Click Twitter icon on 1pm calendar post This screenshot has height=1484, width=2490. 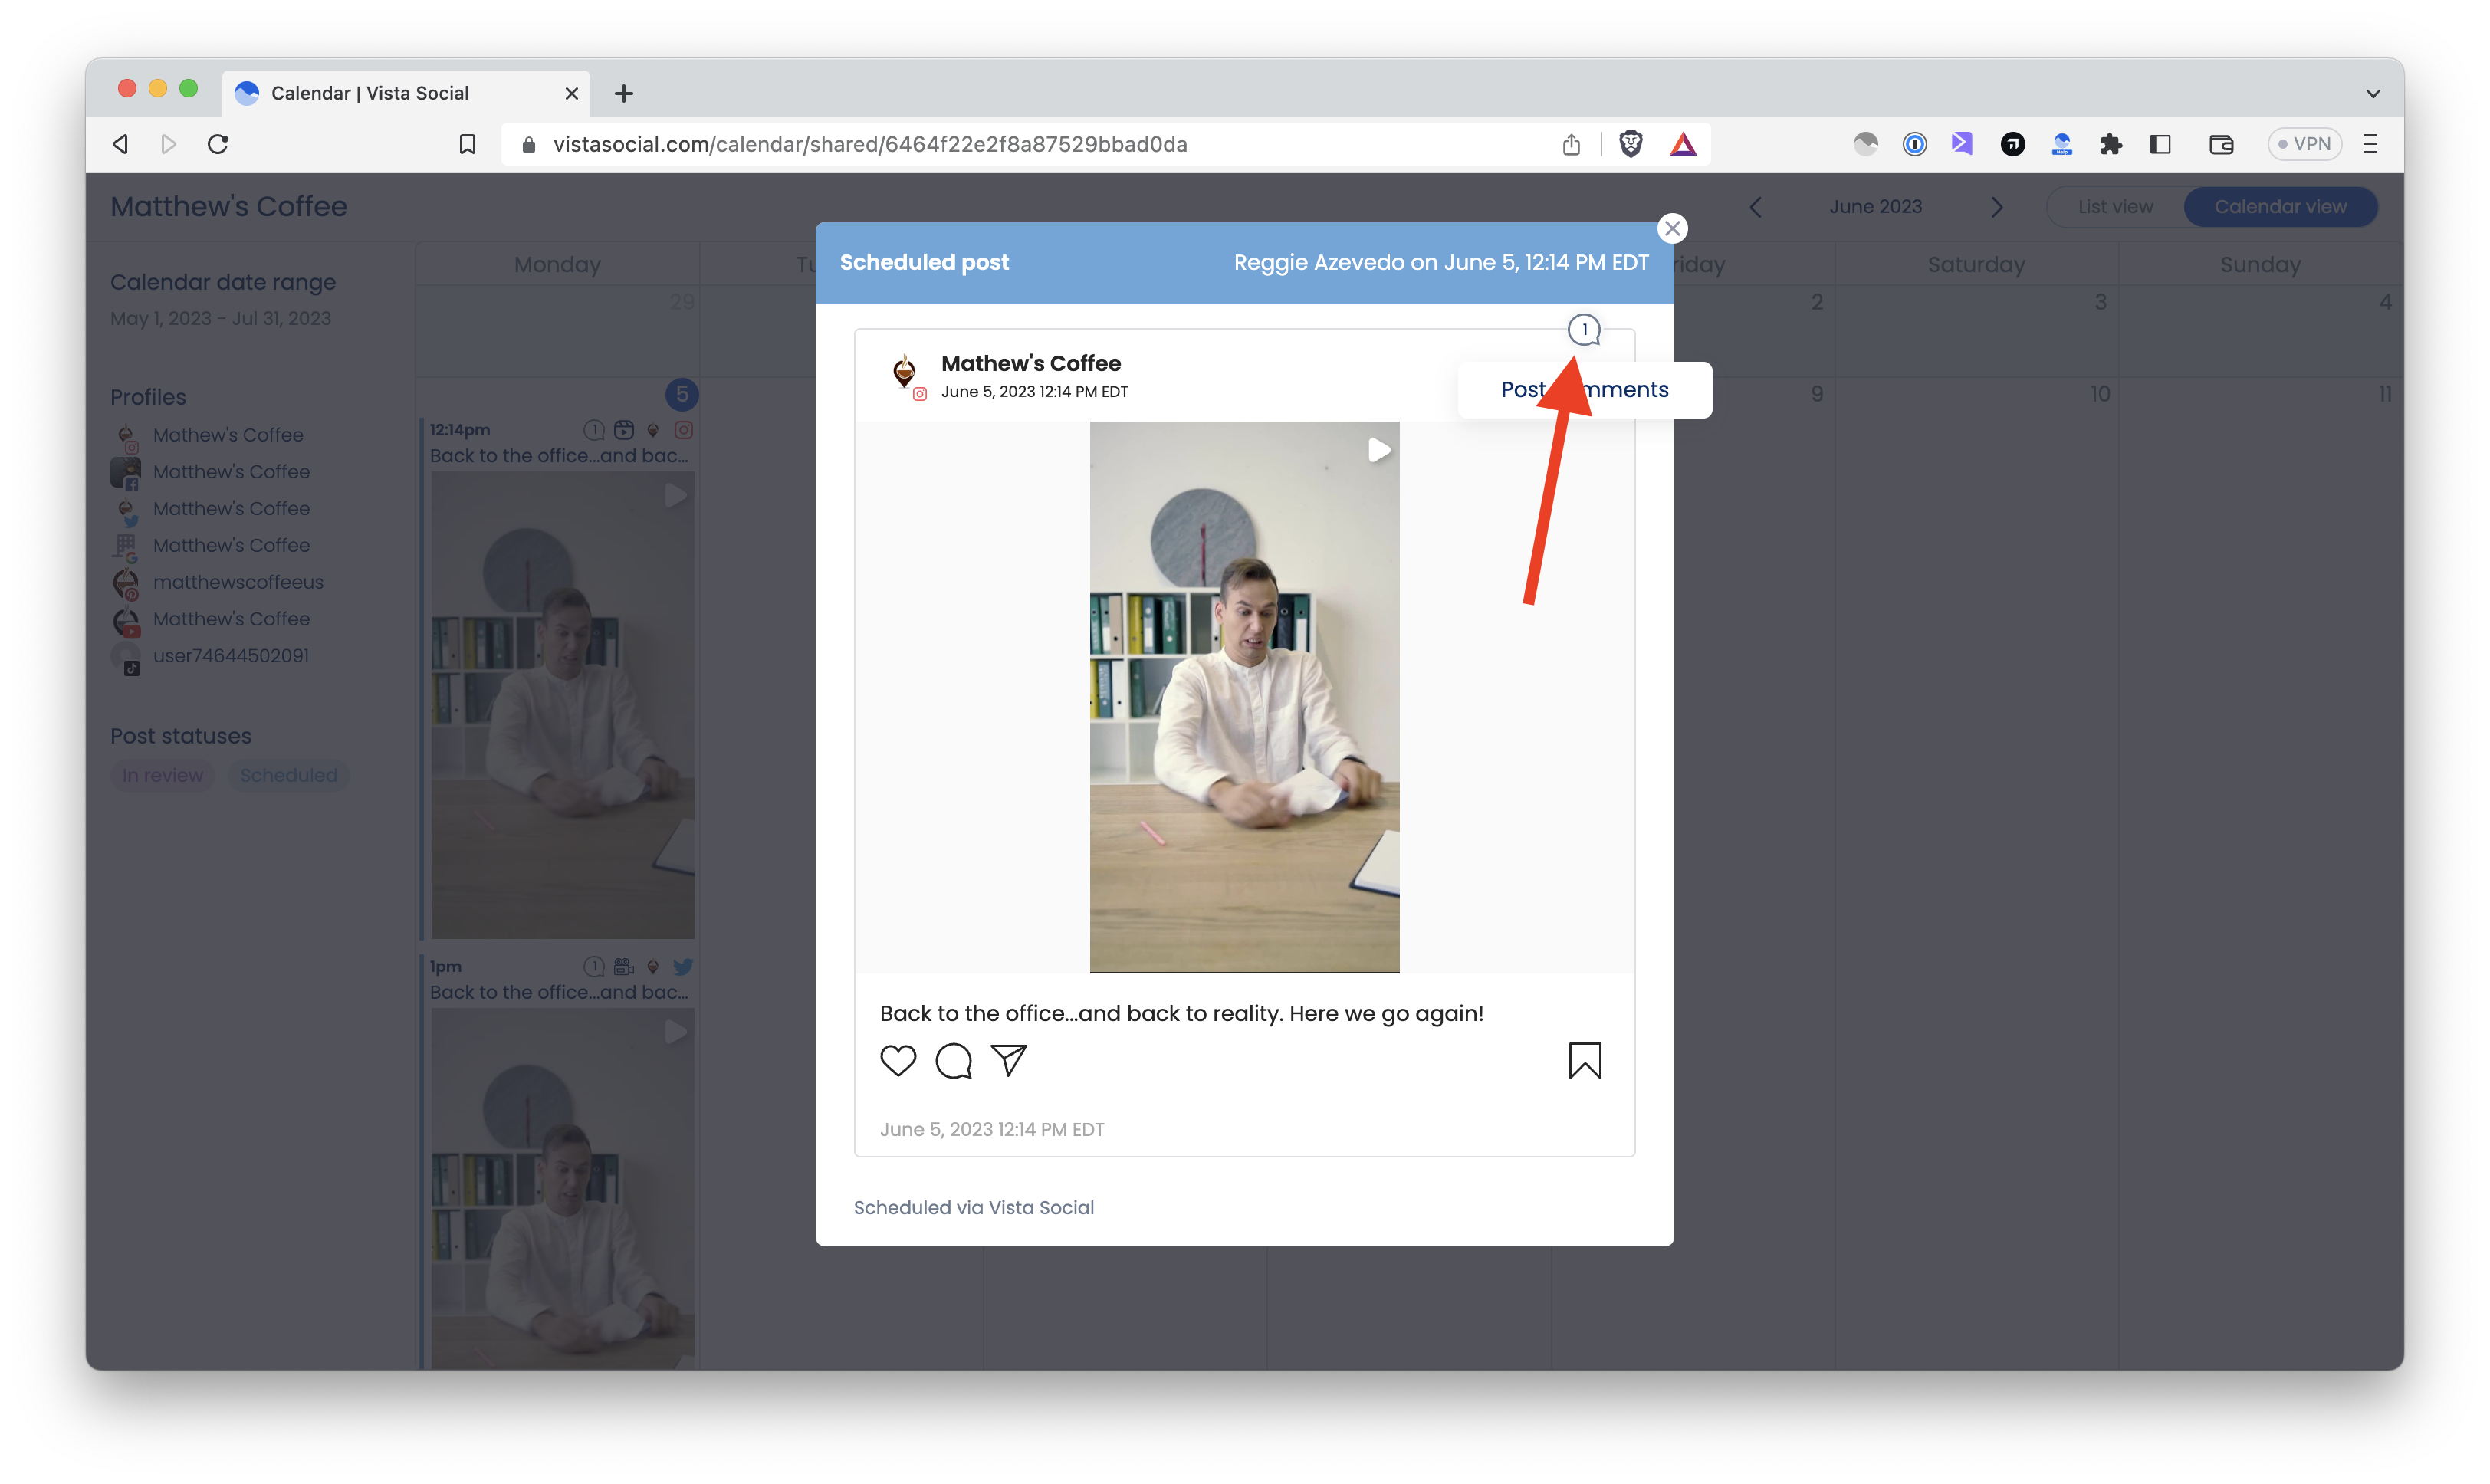point(683,967)
